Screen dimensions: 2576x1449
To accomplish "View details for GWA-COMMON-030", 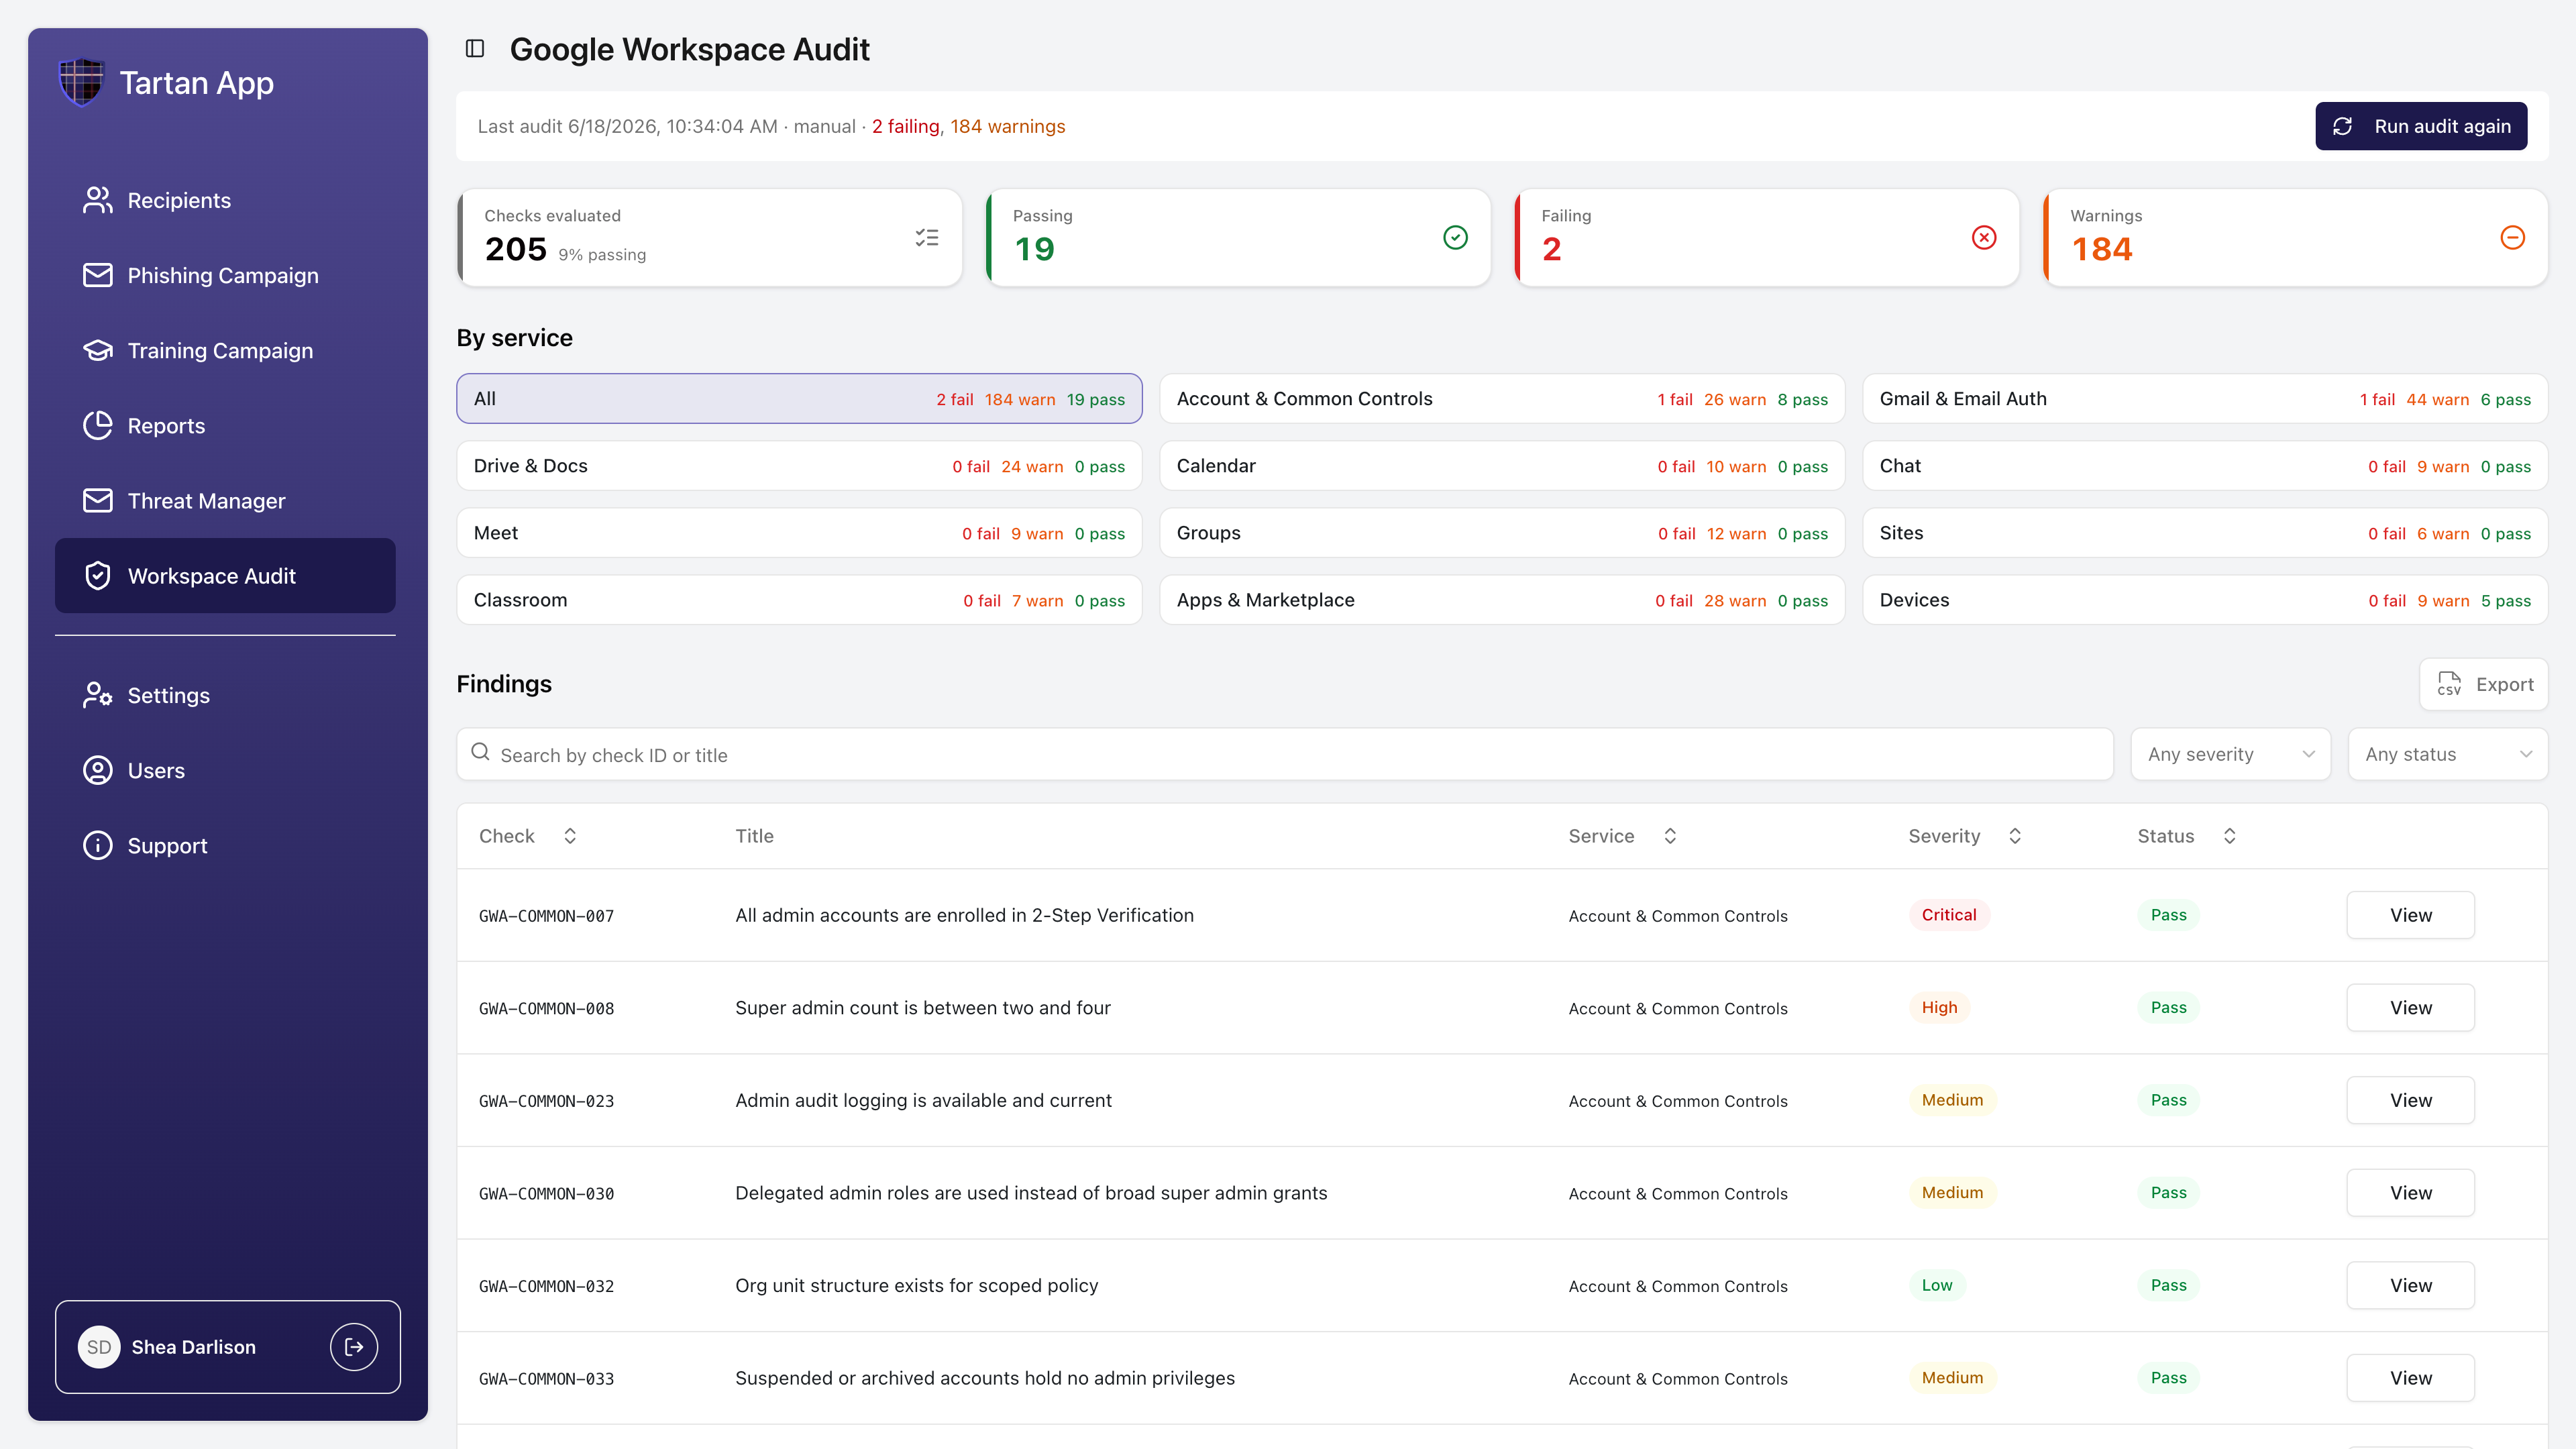I will click(x=2410, y=1192).
